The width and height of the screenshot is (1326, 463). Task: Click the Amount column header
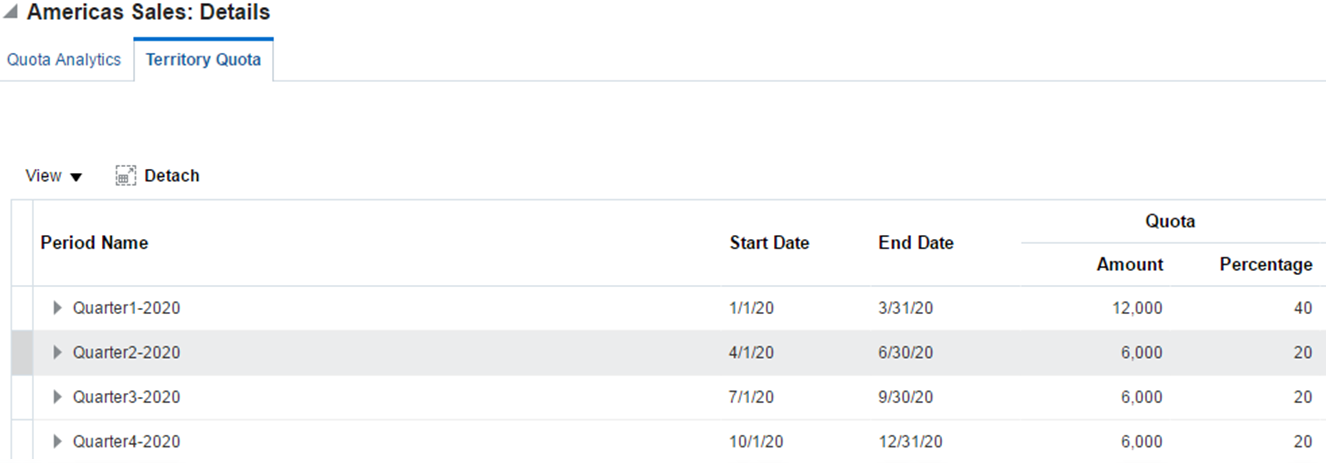point(1129,265)
